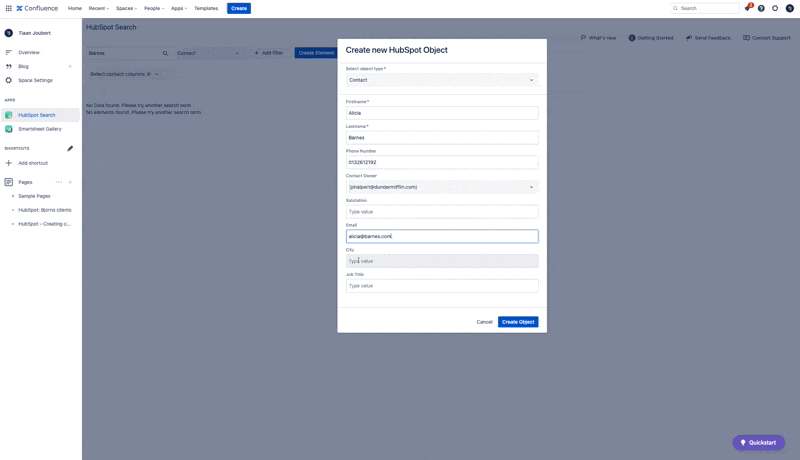
Task: Open the Contact Owner dropdown
Action: click(x=442, y=187)
